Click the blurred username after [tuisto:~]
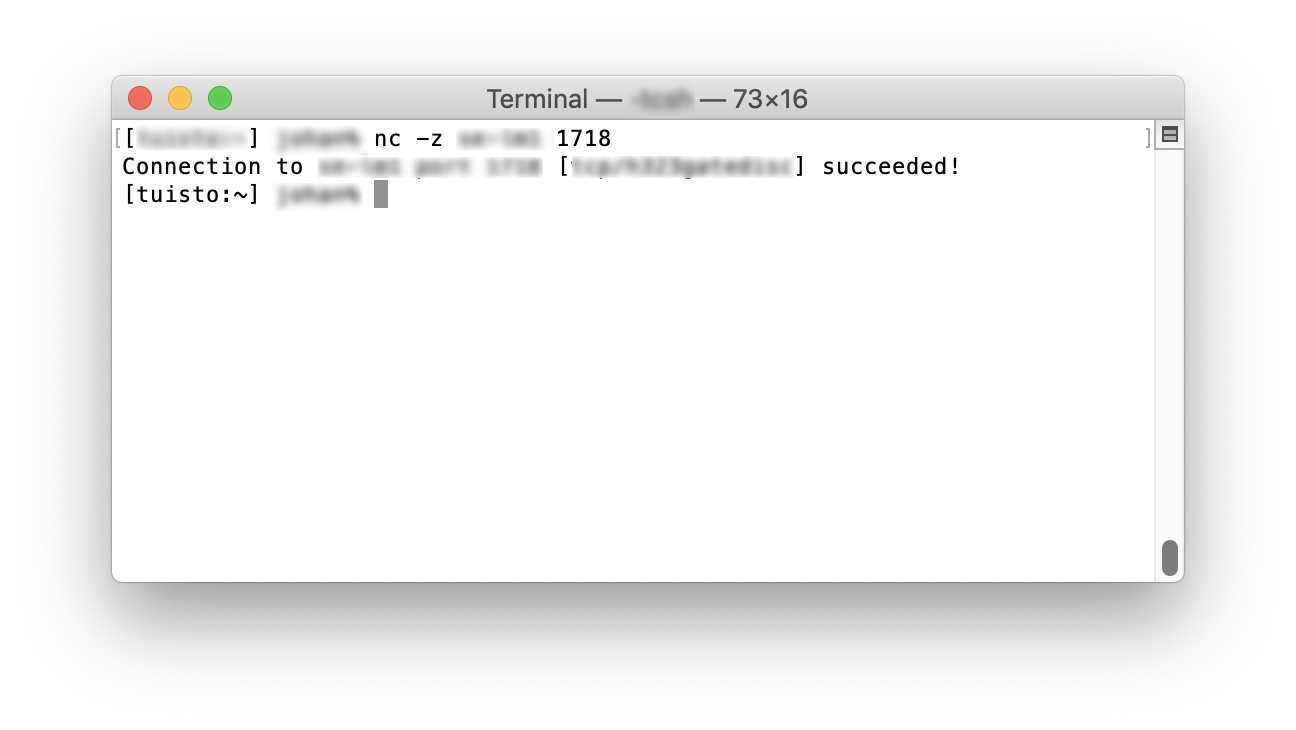Image resolution: width=1296 pixels, height=730 pixels. pos(318,195)
